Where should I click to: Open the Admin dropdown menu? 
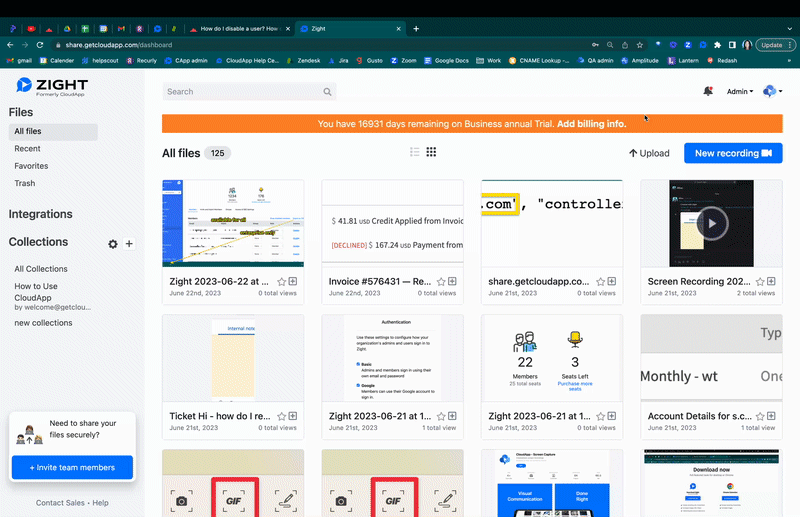[740, 91]
